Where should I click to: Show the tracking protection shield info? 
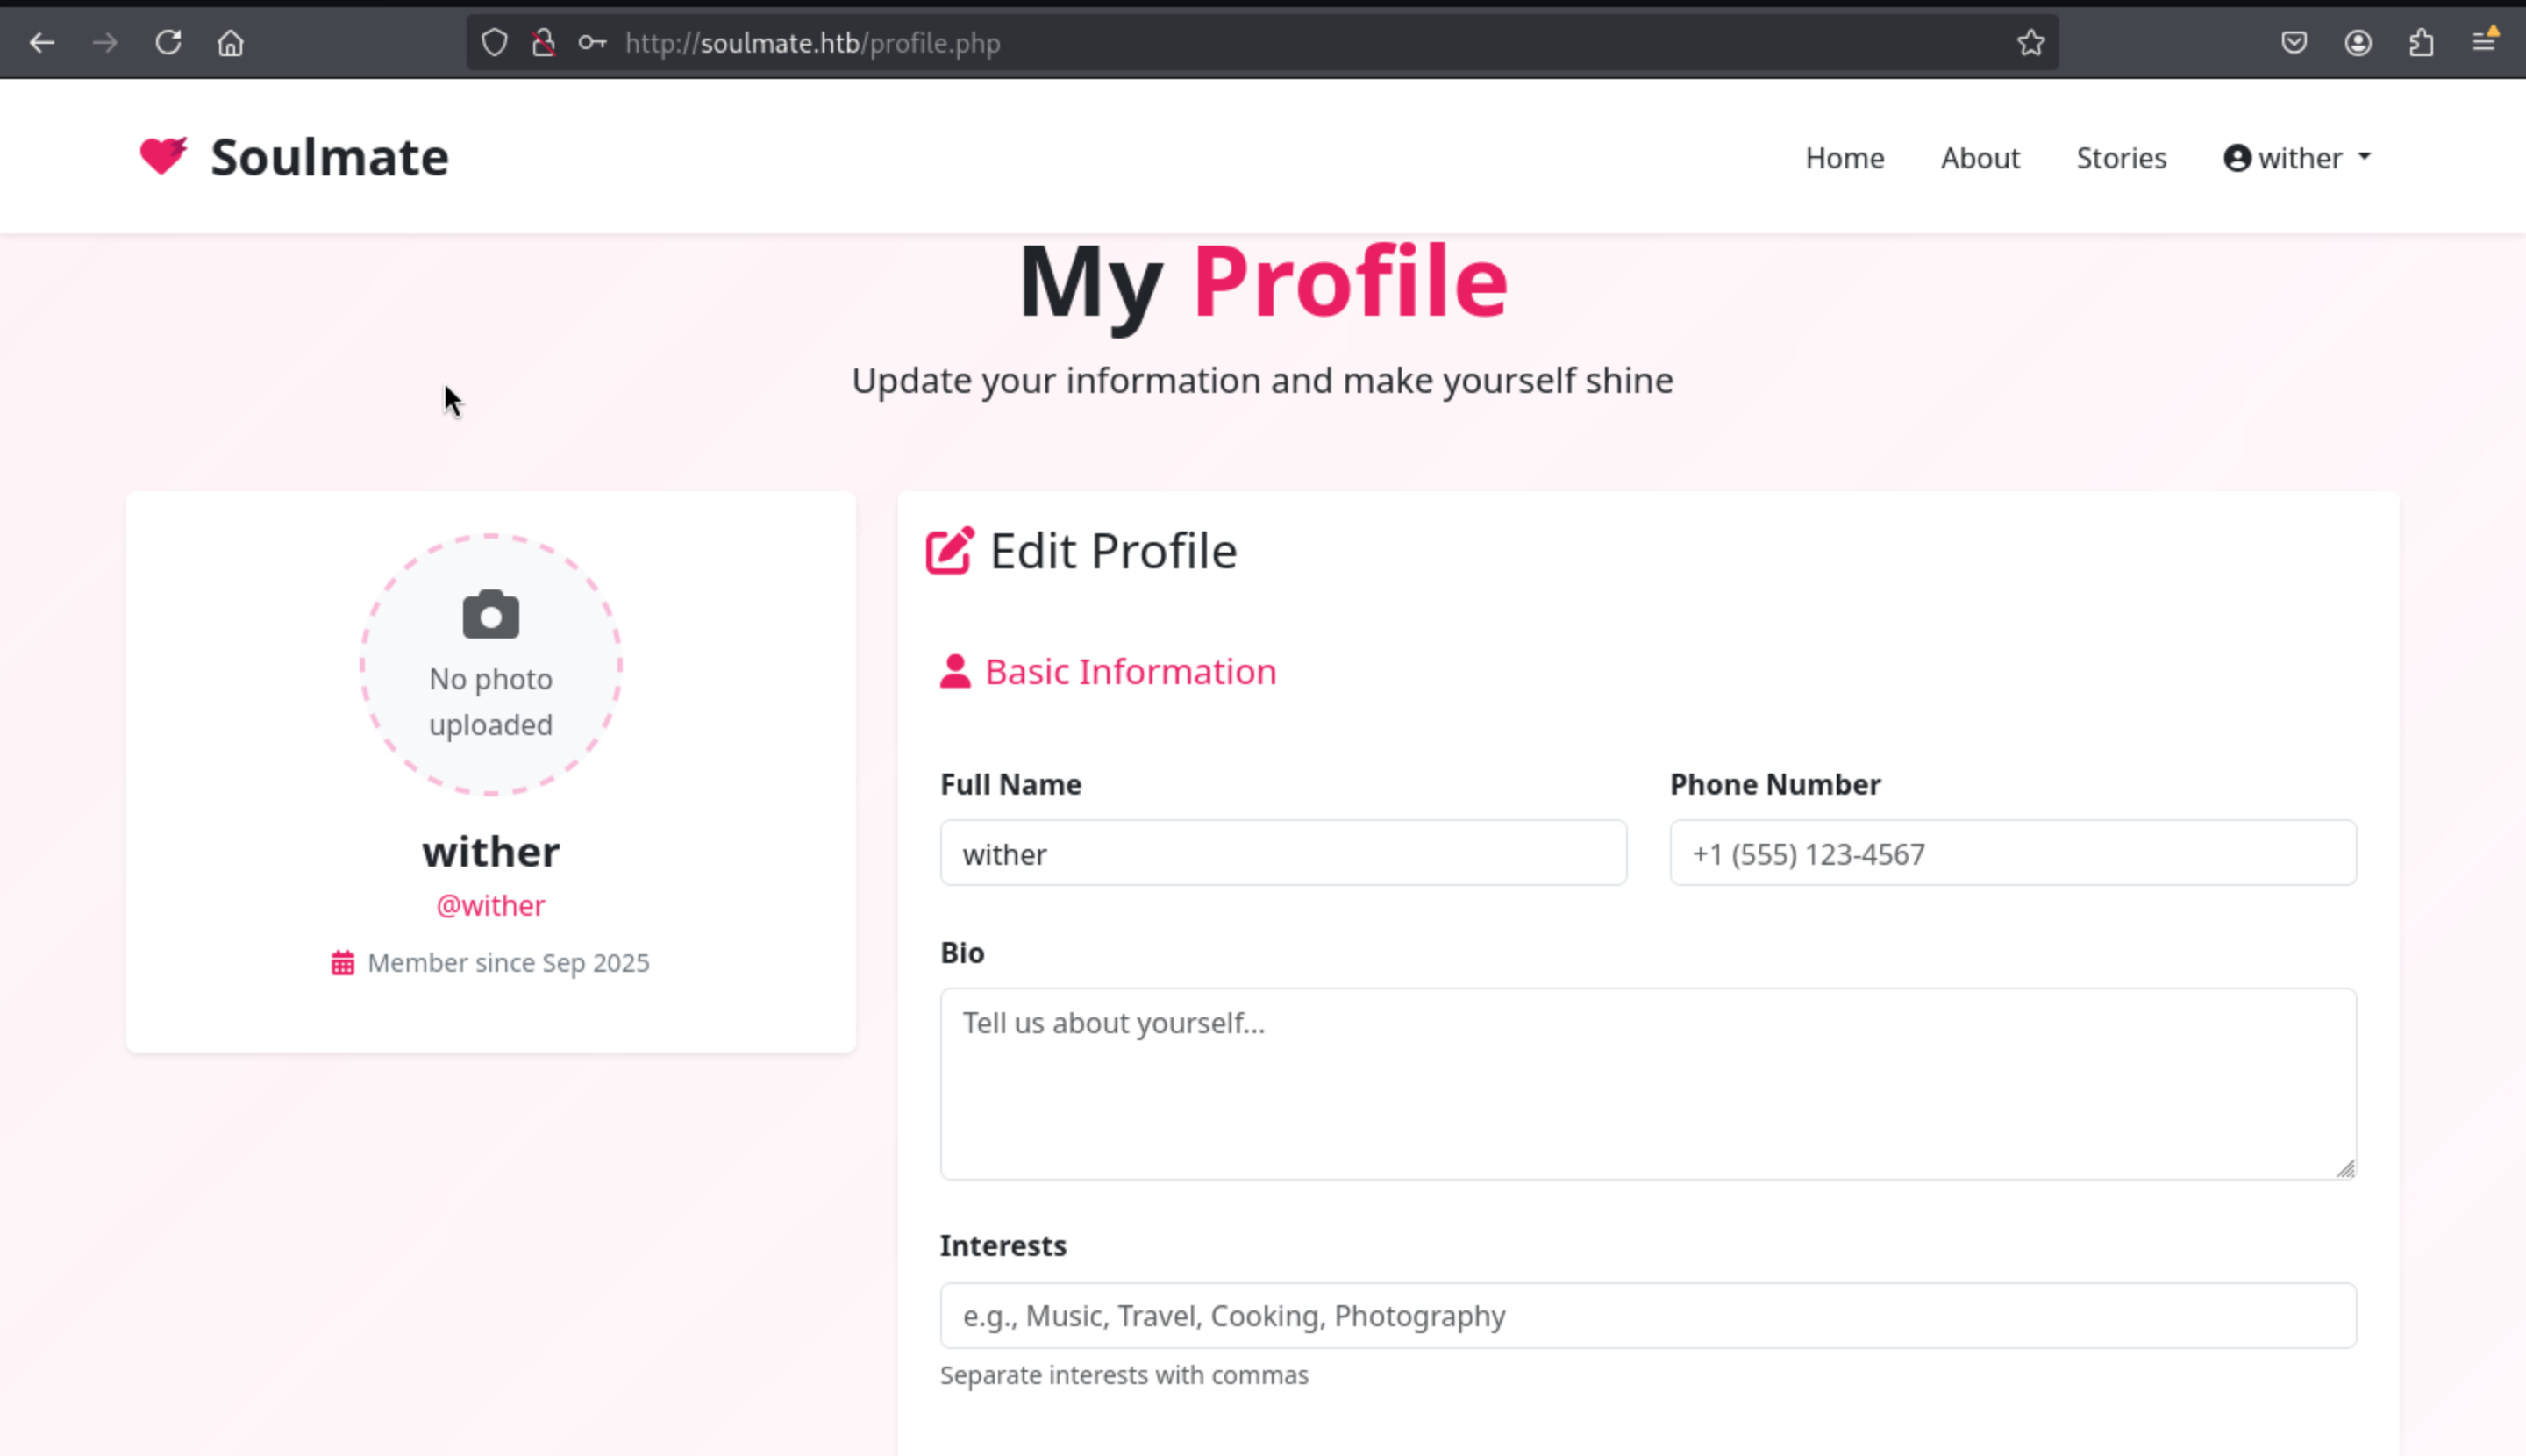pos(495,43)
